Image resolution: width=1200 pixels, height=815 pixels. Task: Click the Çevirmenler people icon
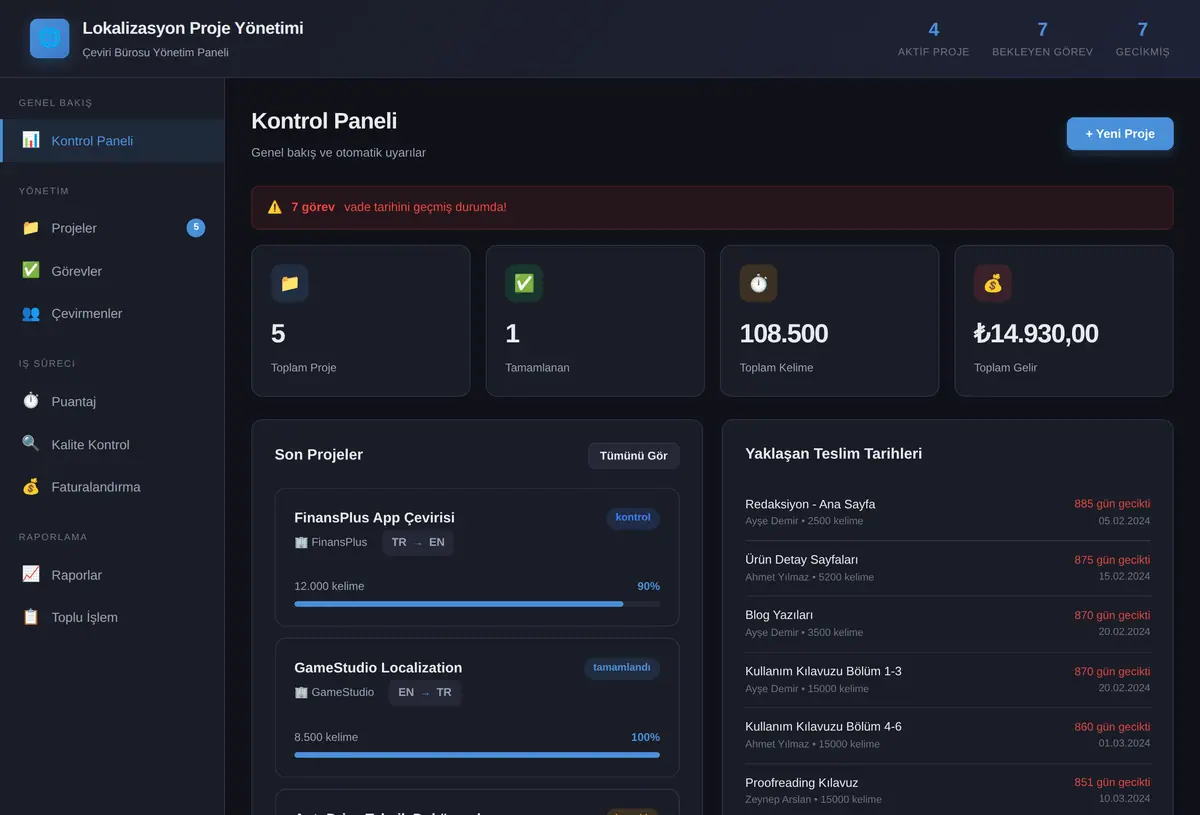tap(31, 313)
